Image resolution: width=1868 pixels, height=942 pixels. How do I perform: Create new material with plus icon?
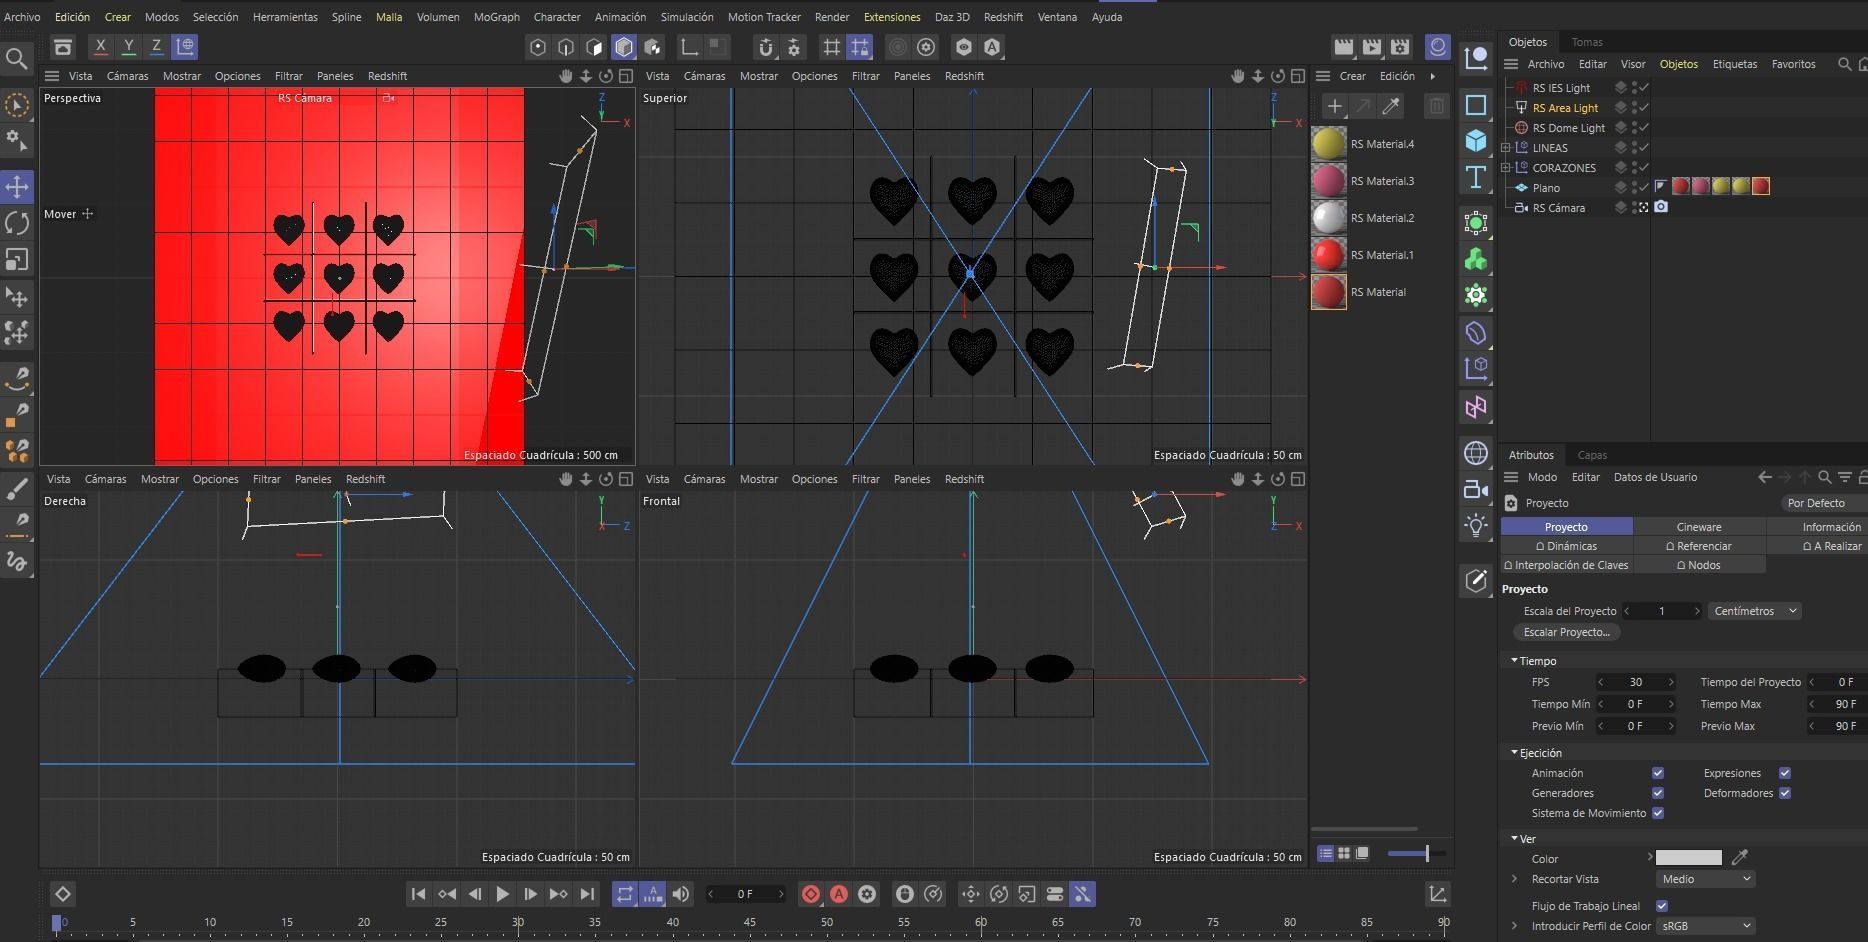(x=1334, y=106)
